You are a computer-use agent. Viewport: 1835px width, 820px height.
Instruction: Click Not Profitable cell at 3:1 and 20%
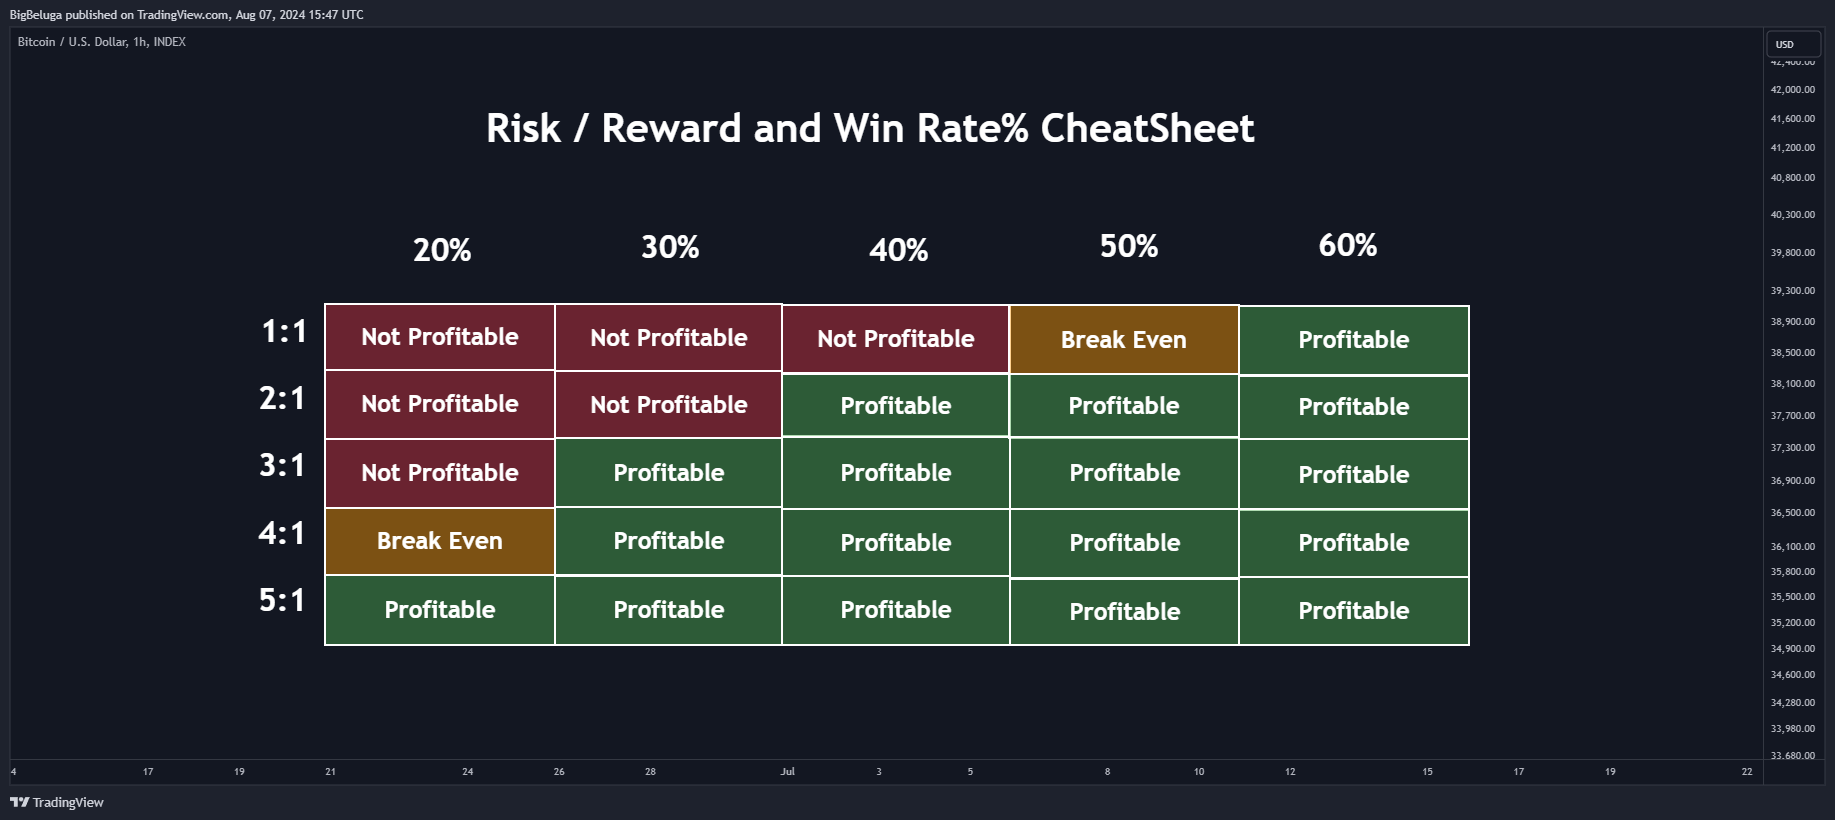(x=440, y=473)
